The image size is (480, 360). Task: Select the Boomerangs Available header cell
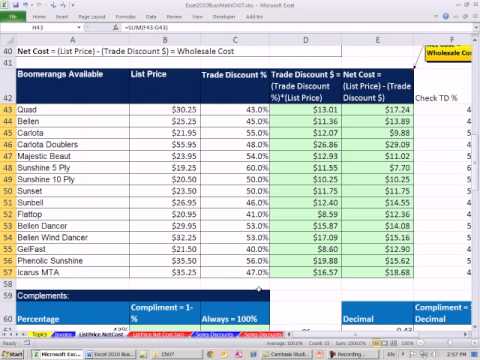pos(73,86)
